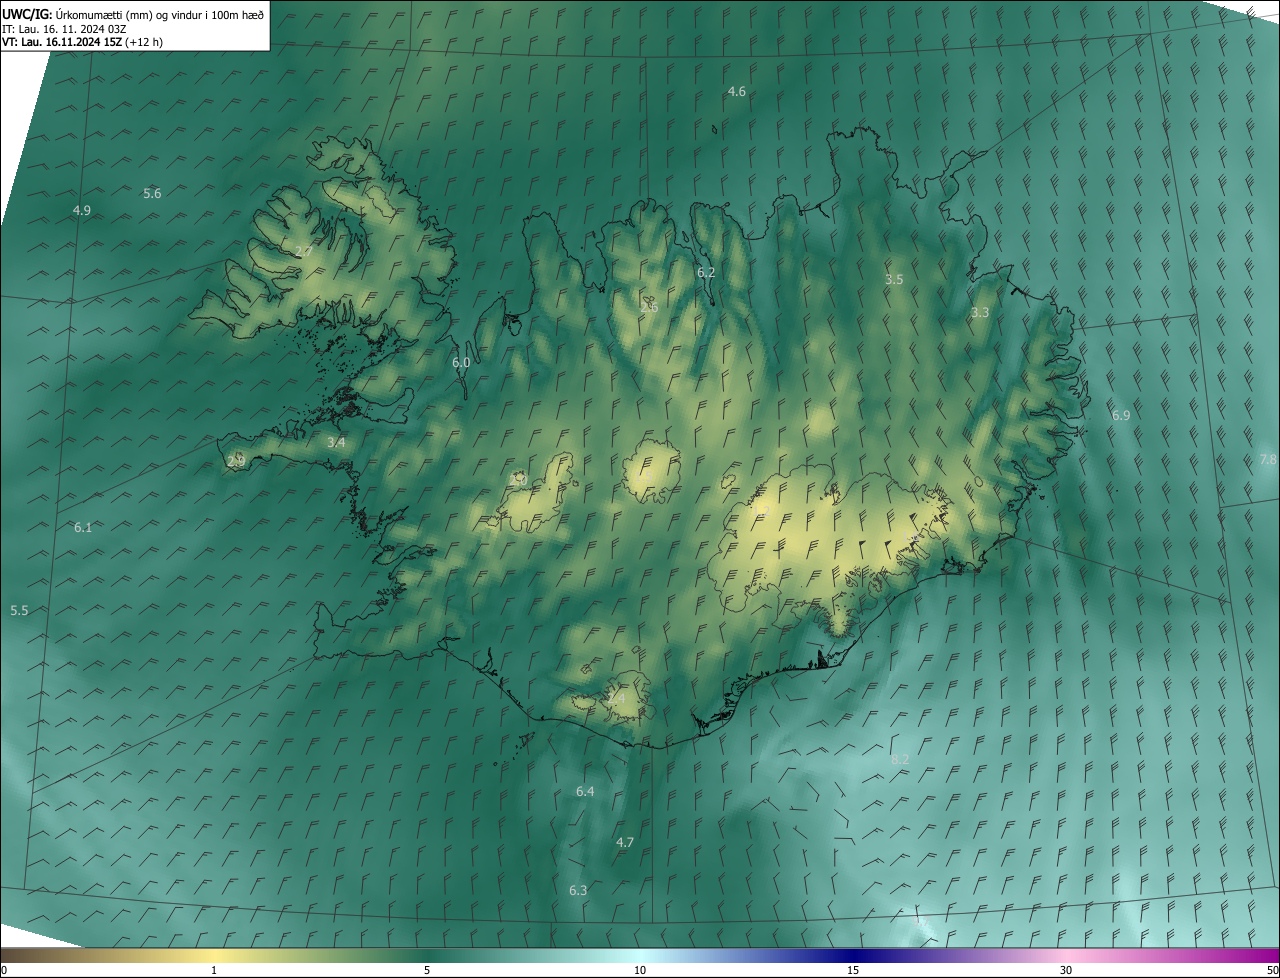
Task: Click the 5 tick on the color scale
Action: [x=427, y=970]
